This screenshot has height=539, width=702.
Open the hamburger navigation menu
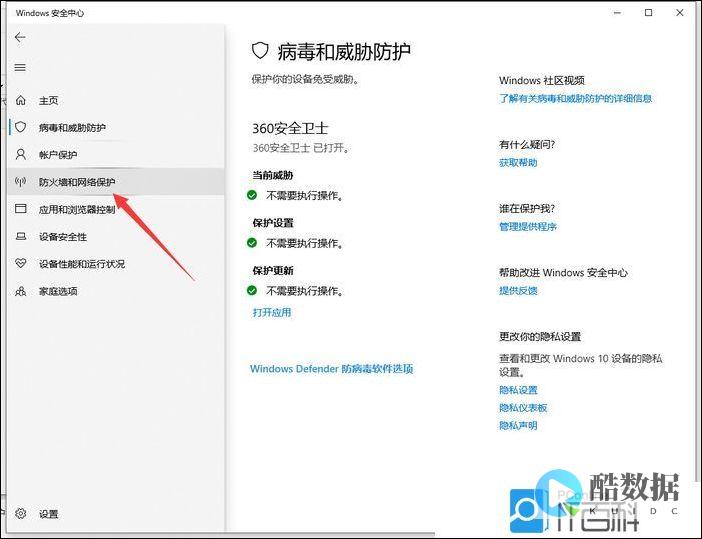pyautogui.click(x=20, y=68)
